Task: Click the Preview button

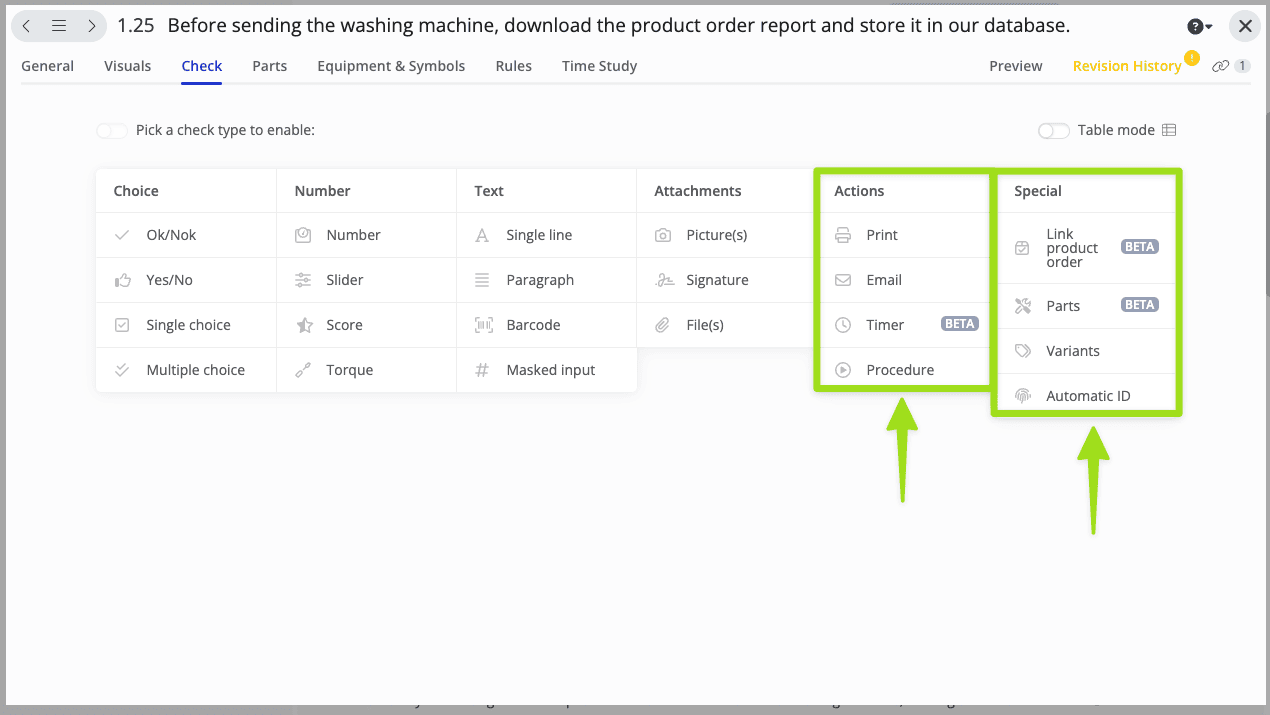Action: pos(1015,66)
